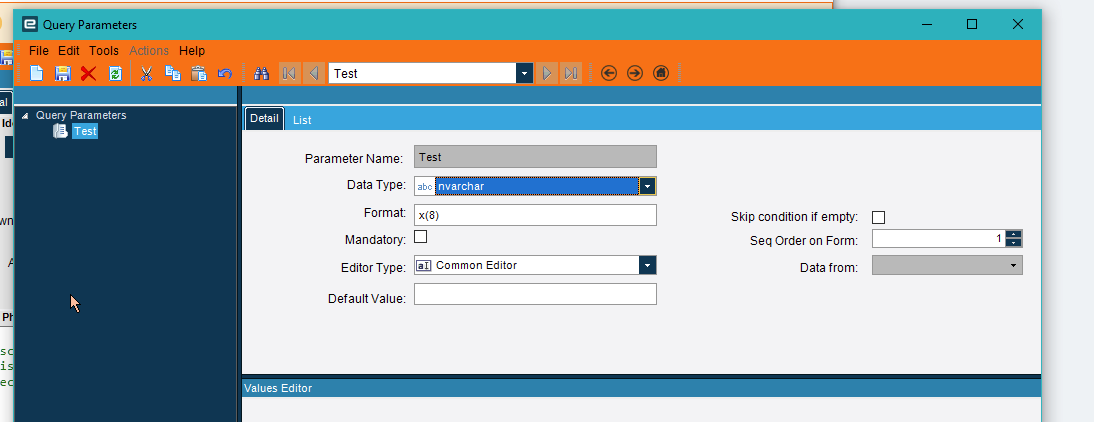
Task: Open the record selector dropdown showing Test
Action: [525, 73]
